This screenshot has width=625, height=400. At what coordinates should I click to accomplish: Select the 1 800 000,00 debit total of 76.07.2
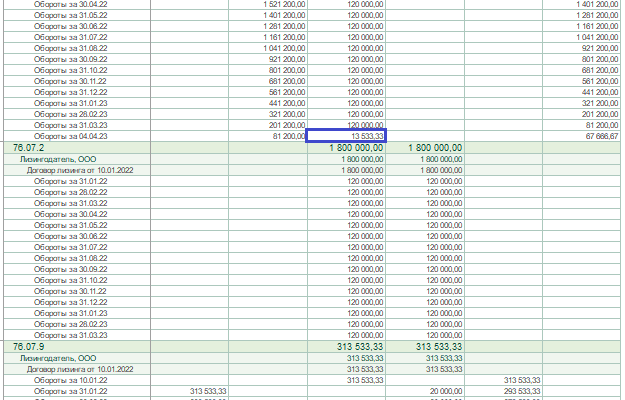(x=356, y=148)
